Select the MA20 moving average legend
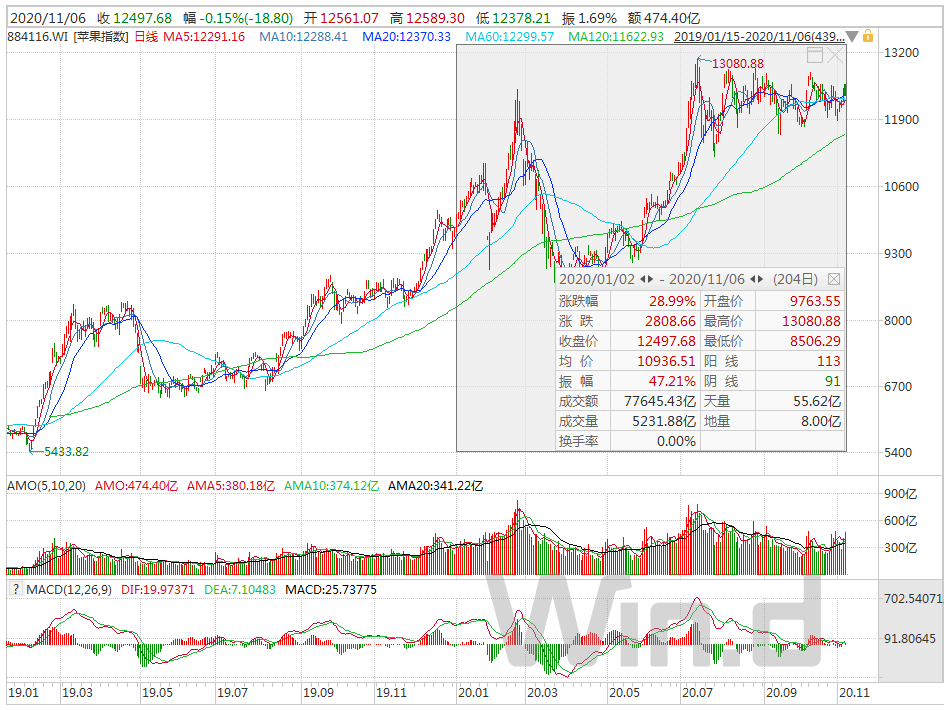The width and height of the screenshot is (947, 710). pyautogui.click(x=406, y=37)
